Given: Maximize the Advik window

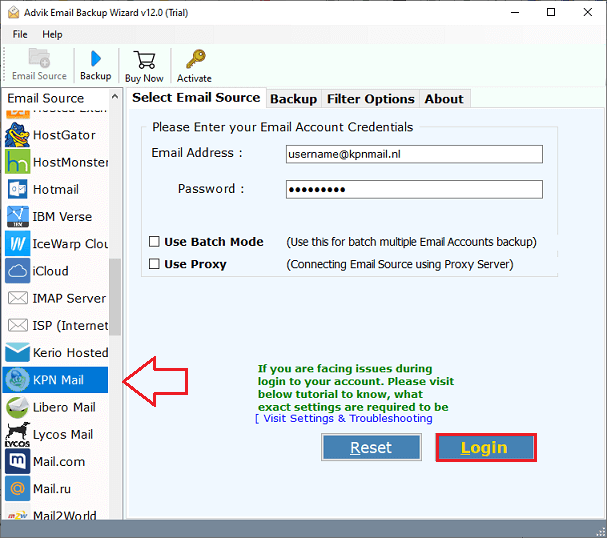Looking at the screenshot, I should (x=551, y=12).
